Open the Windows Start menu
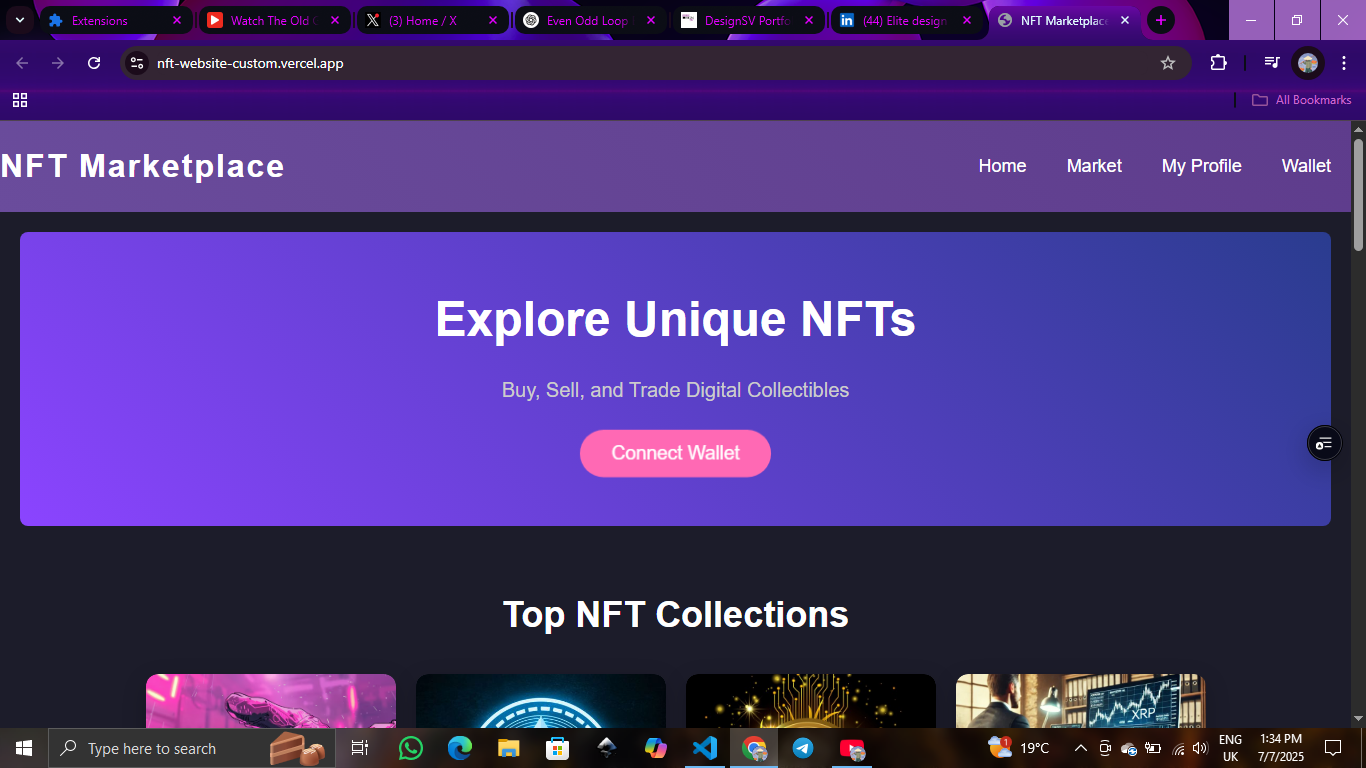 [x=24, y=748]
